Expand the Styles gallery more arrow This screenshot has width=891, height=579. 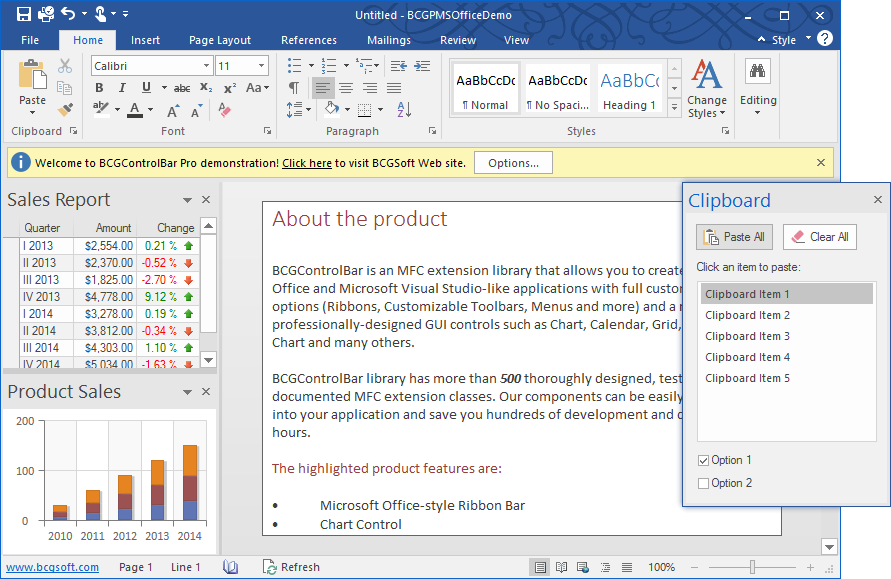(674, 106)
